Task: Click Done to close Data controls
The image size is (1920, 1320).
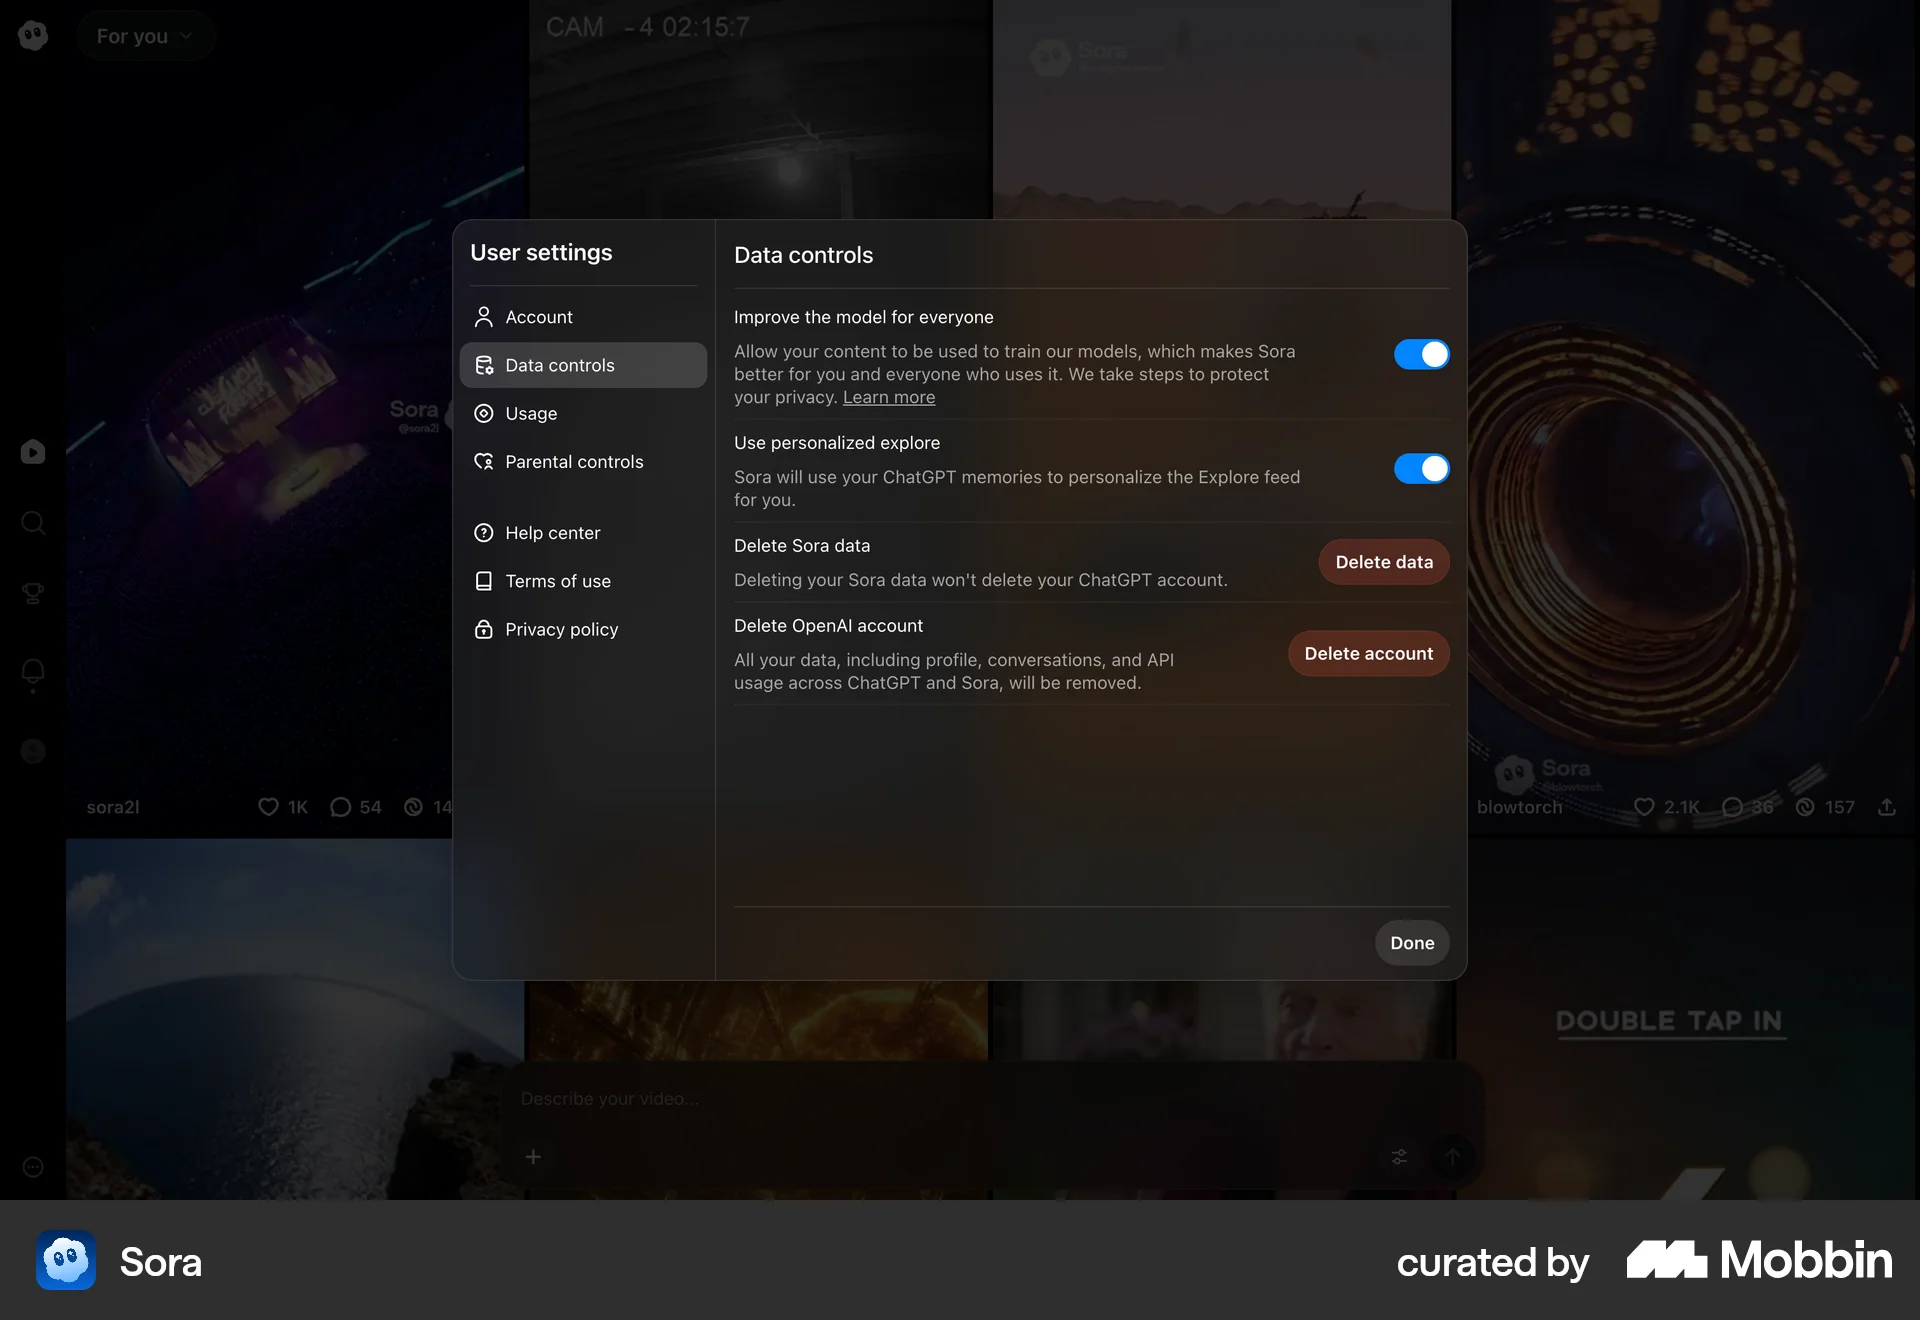Action: [1412, 942]
